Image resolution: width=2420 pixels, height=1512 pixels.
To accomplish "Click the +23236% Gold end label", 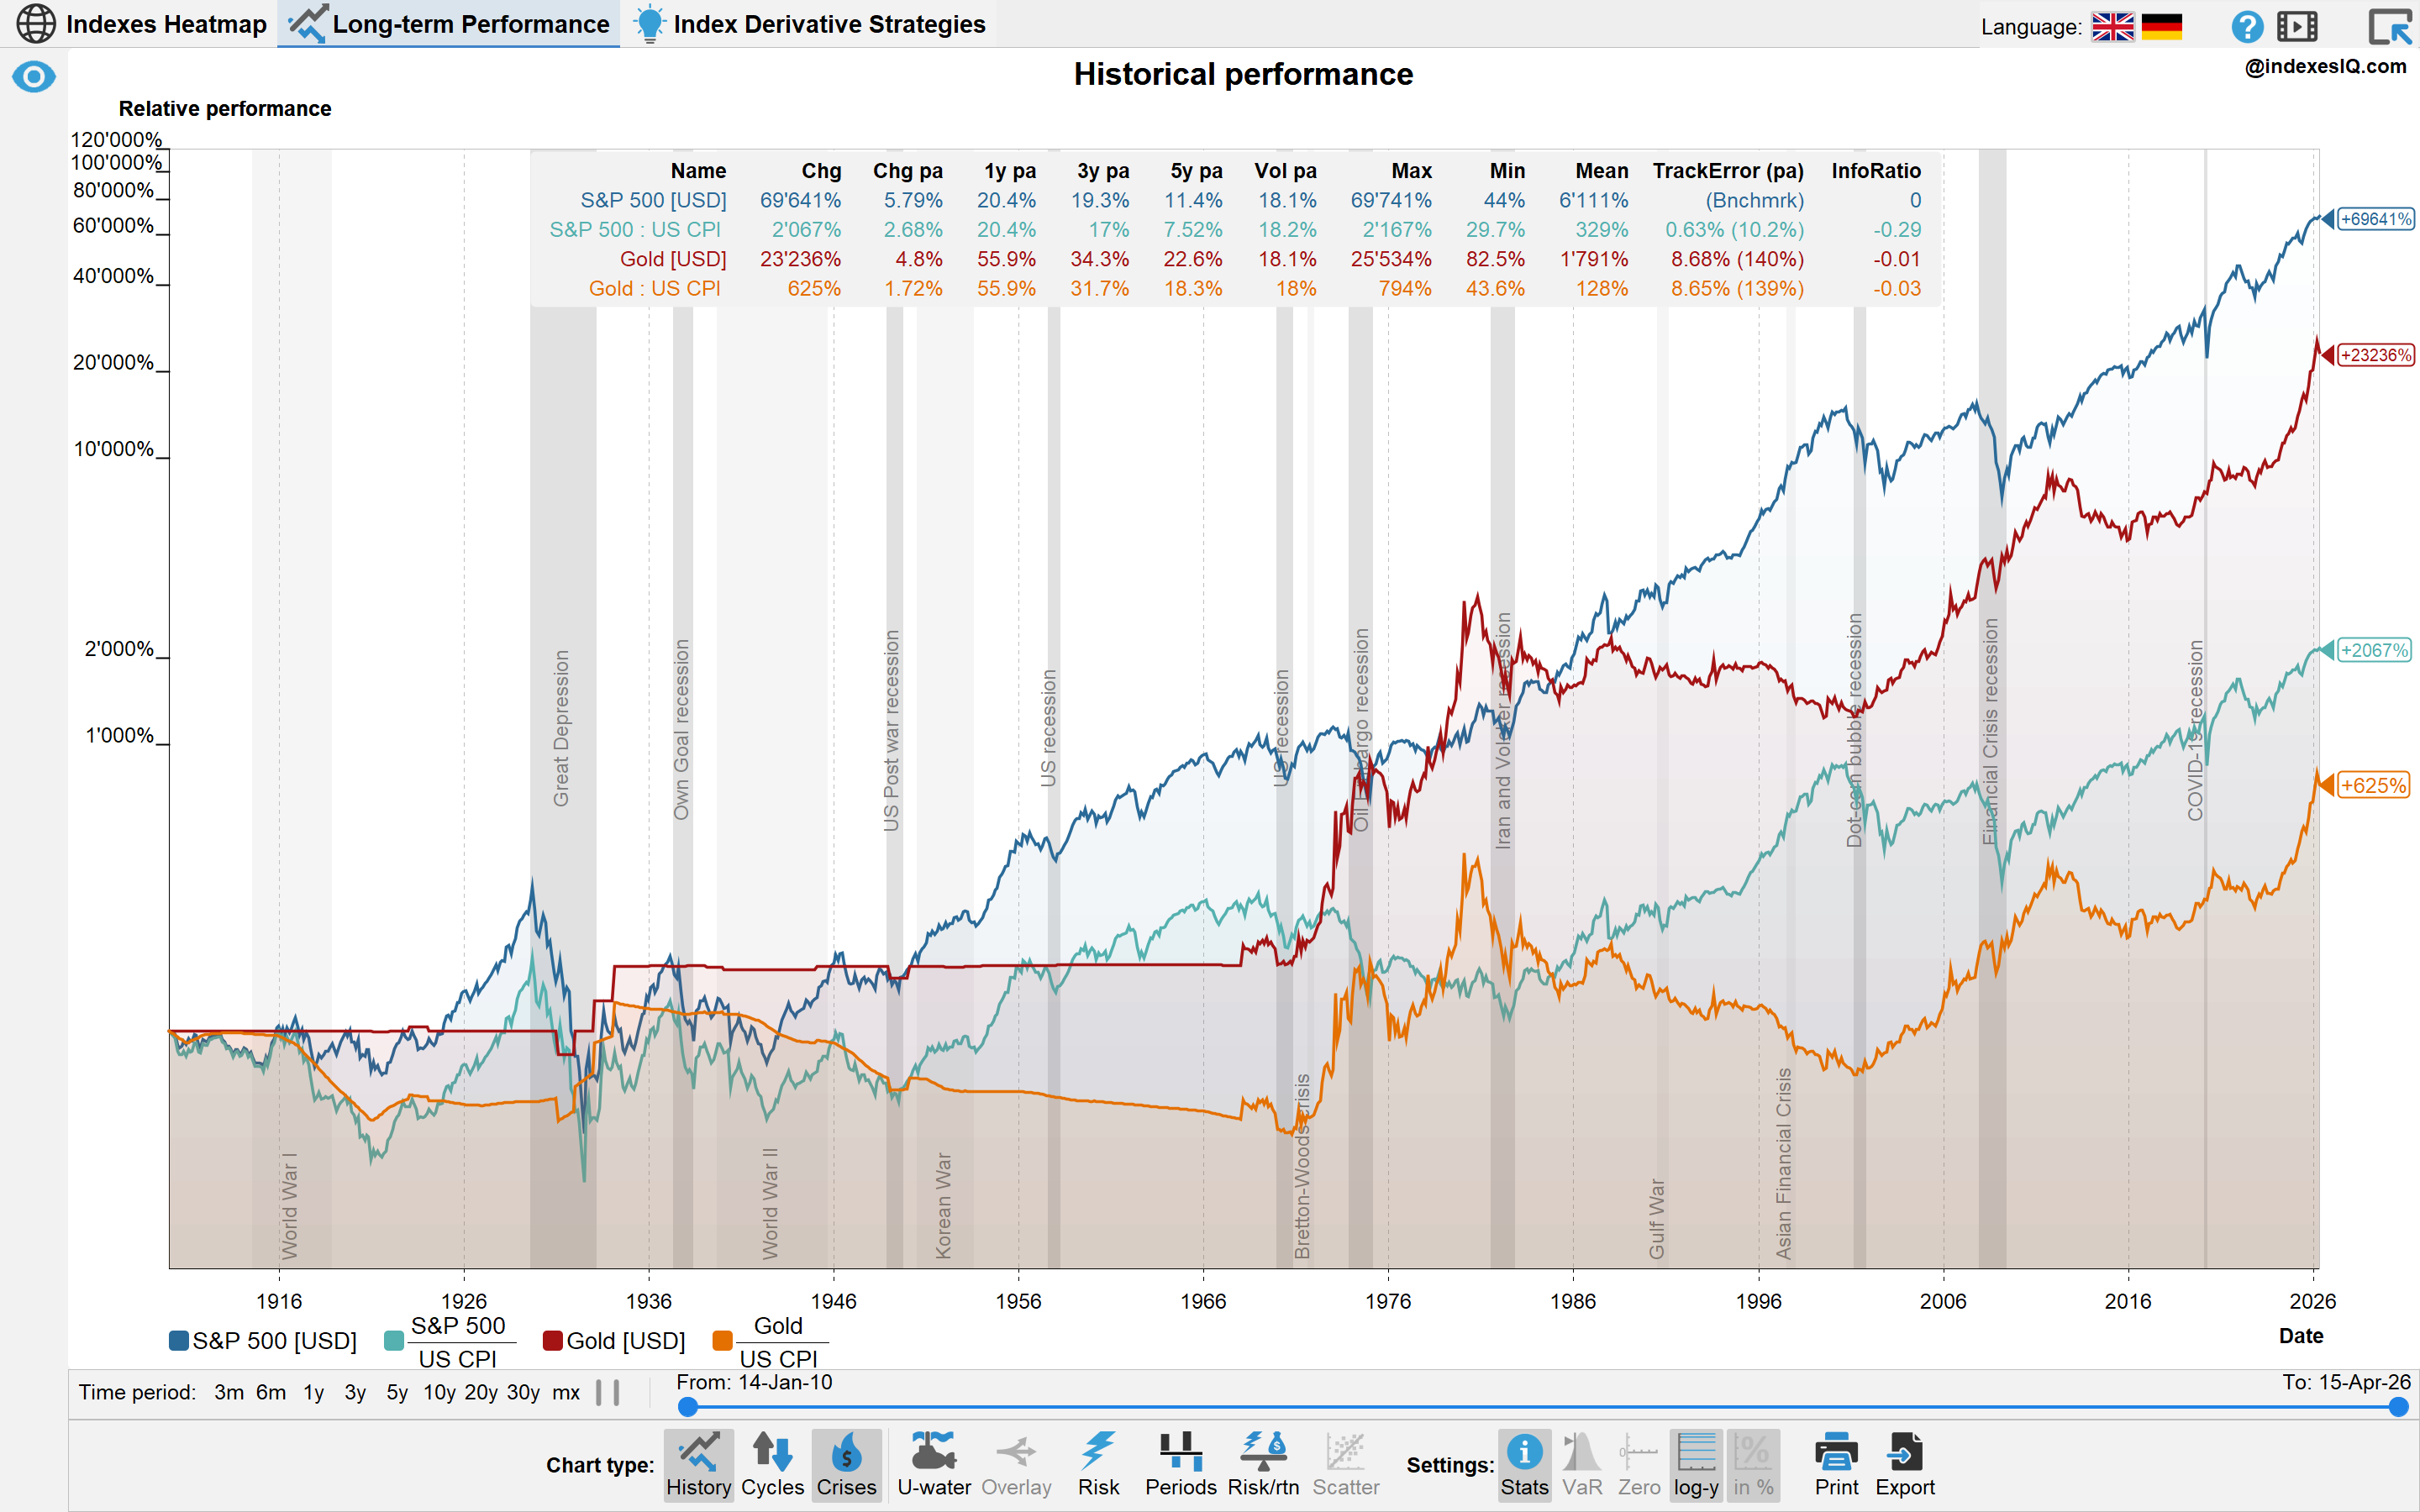I will click(x=2376, y=355).
